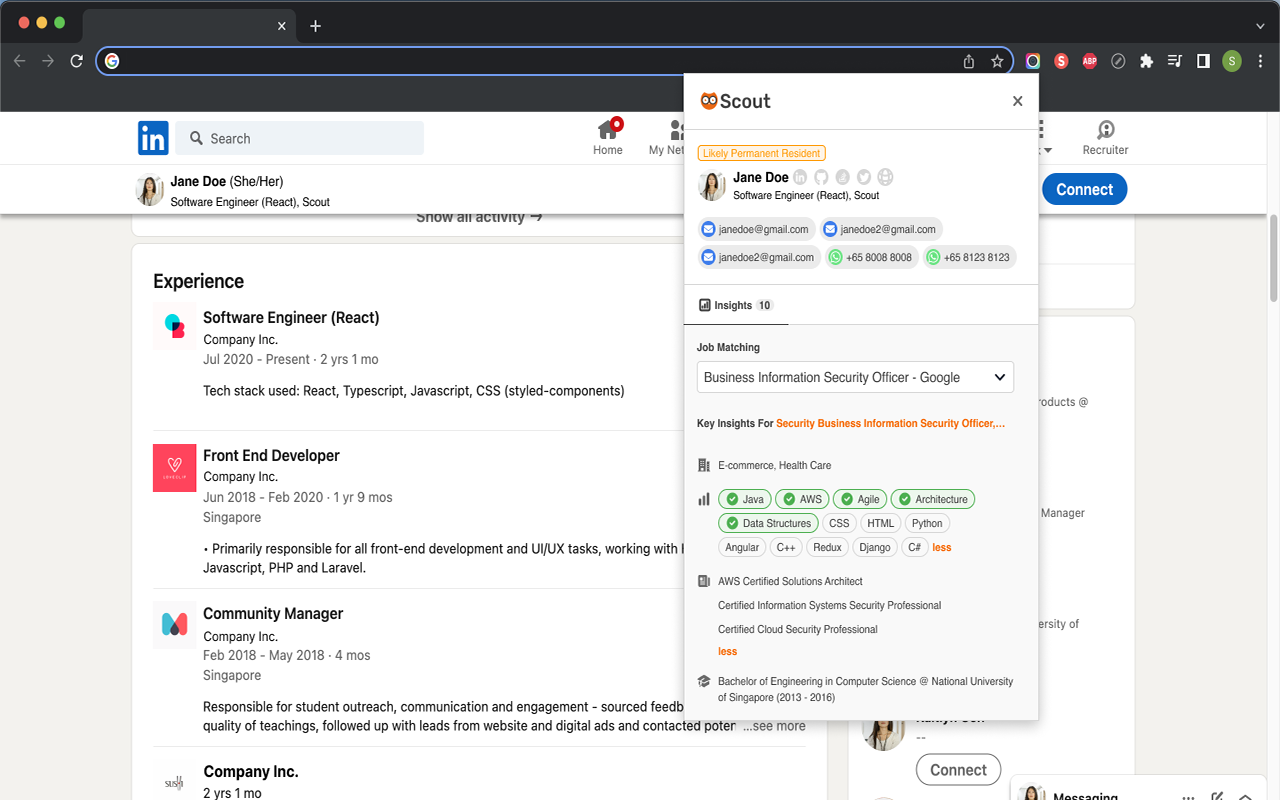Click janedoe2@gmail.com chip beside +65 8008 8008
The height and width of the screenshot is (800, 1280).
point(759,257)
